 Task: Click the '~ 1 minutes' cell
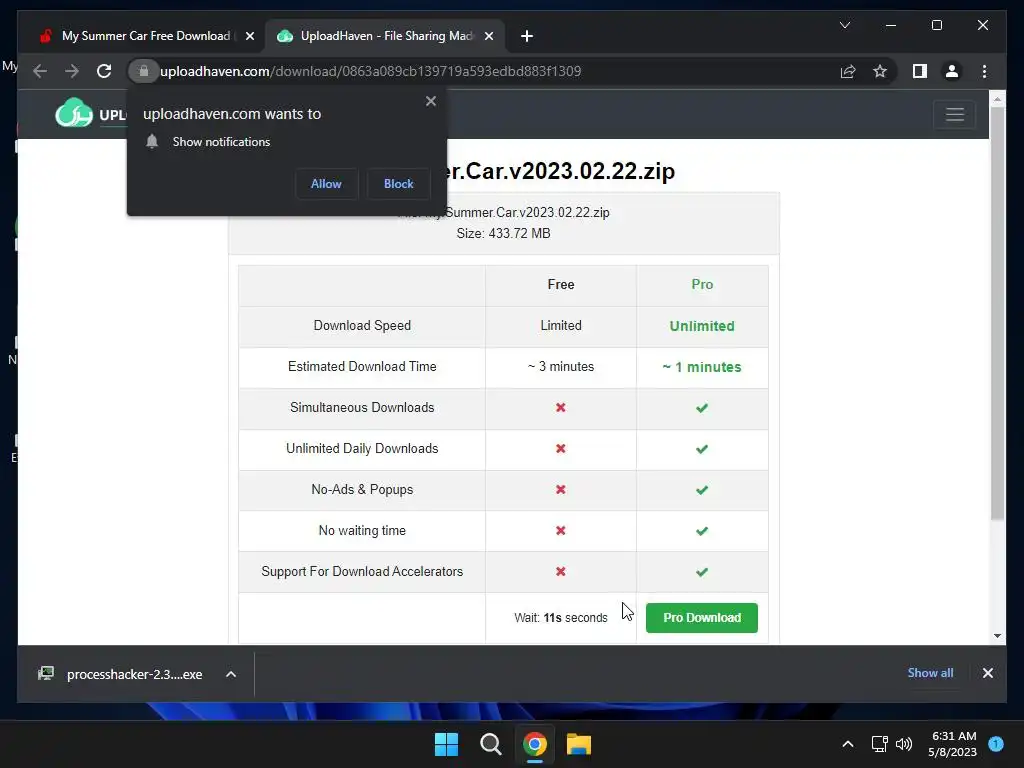702,367
